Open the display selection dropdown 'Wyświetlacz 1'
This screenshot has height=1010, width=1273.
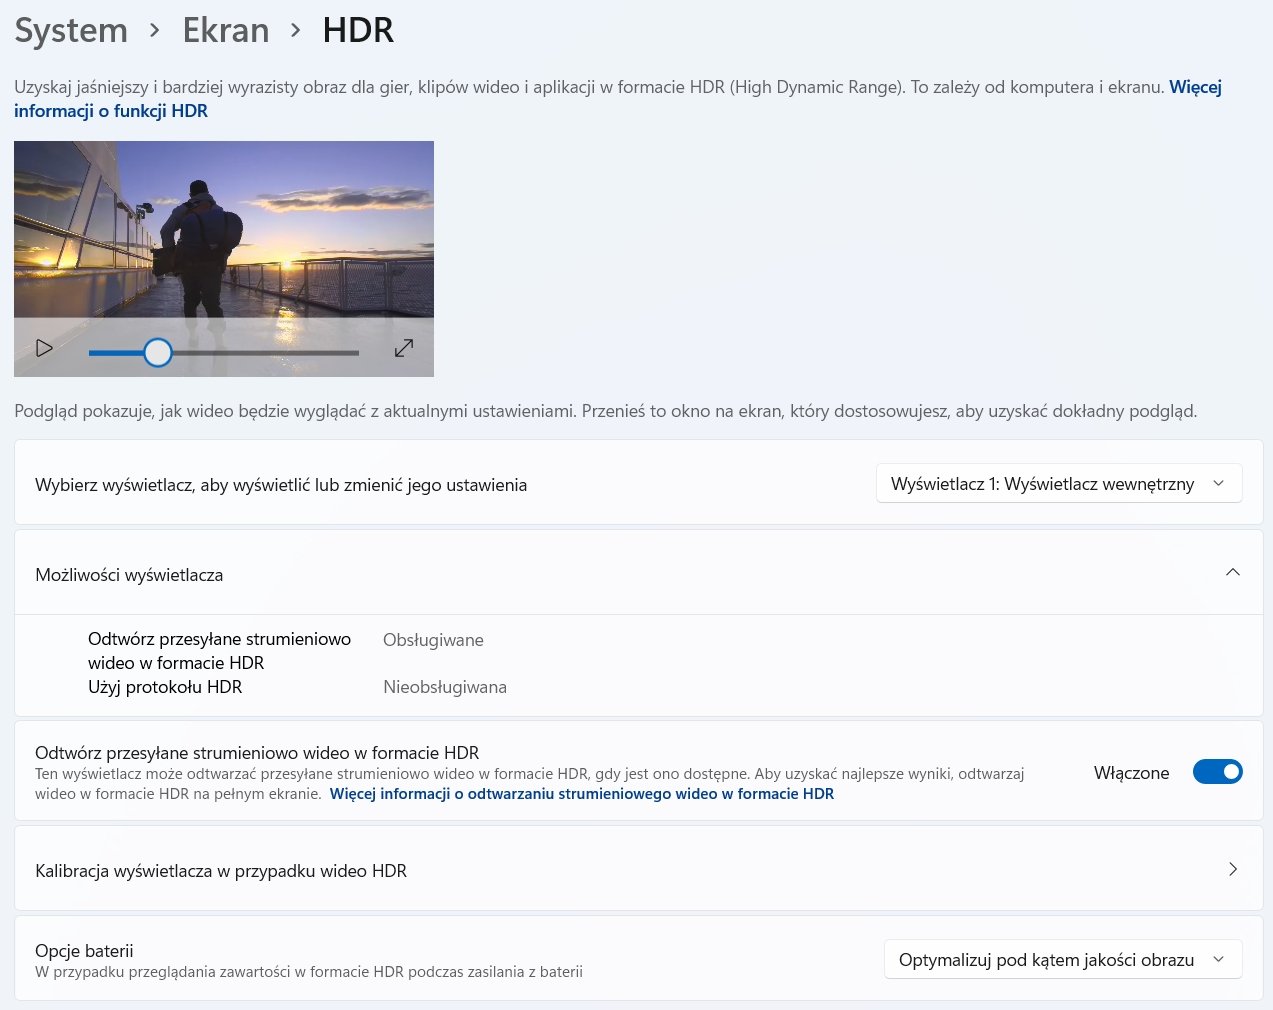click(x=1059, y=483)
